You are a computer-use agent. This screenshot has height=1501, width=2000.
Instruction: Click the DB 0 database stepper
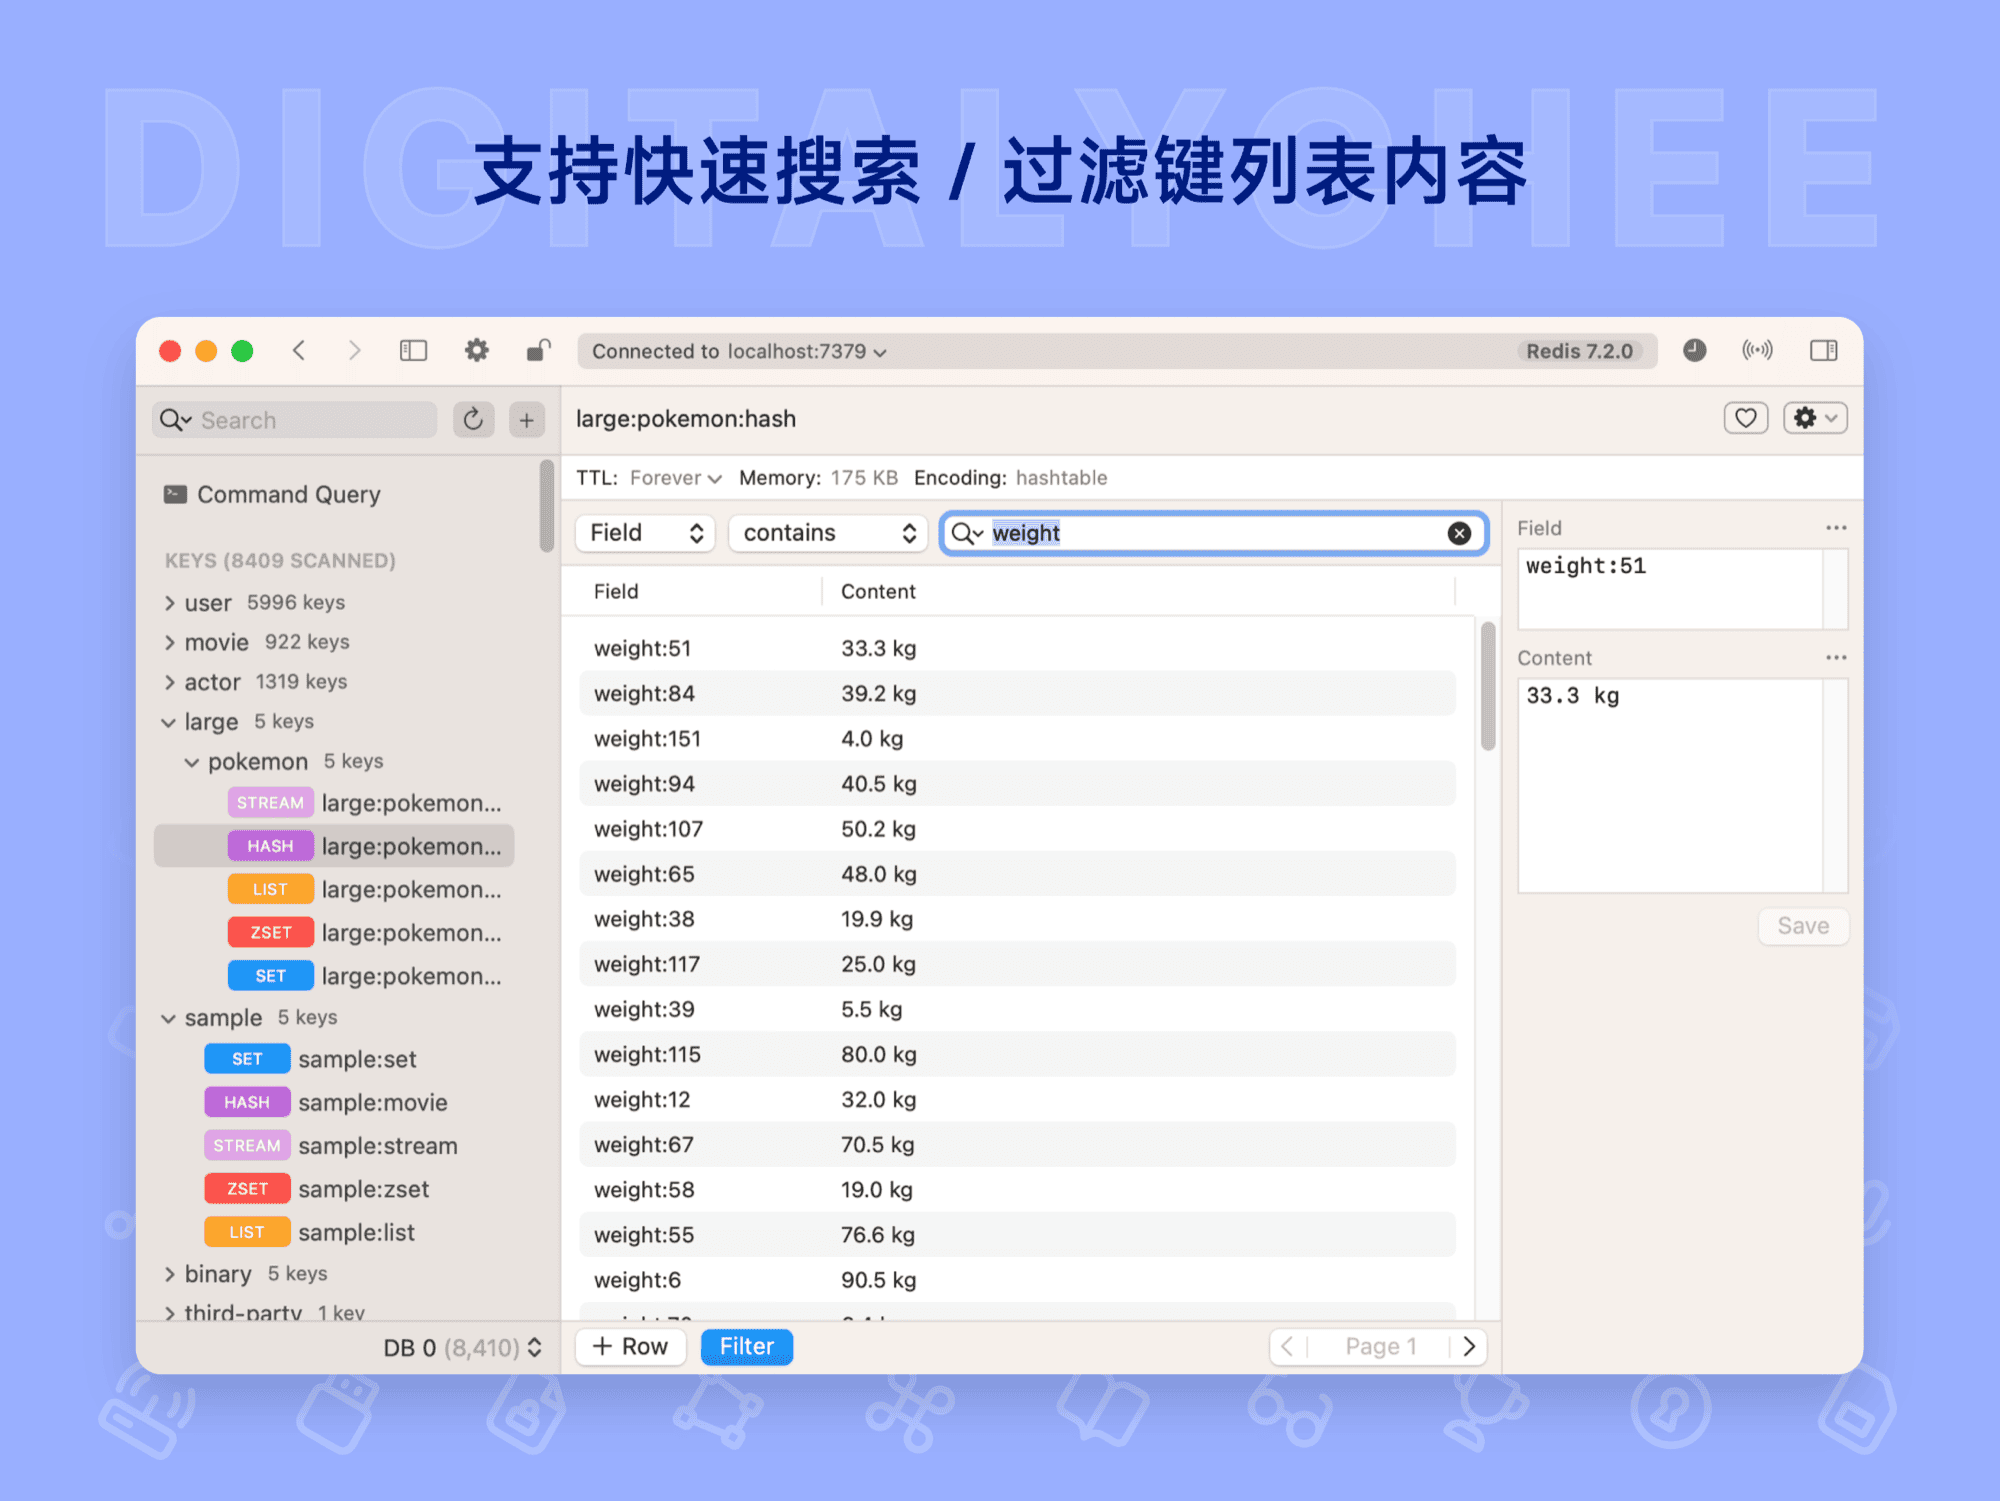[x=537, y=1347]
